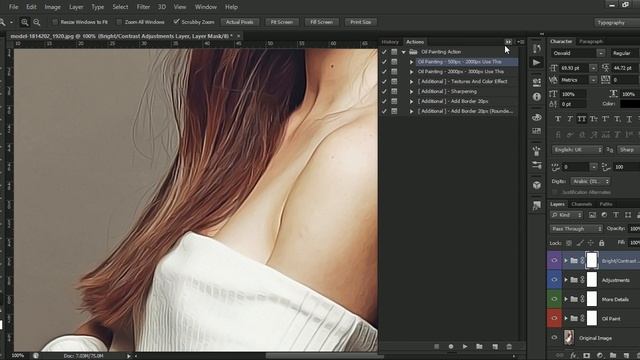Screen dimensions: 640x360
Task: Switch to the Channels tab
Action: pos(582,204)
